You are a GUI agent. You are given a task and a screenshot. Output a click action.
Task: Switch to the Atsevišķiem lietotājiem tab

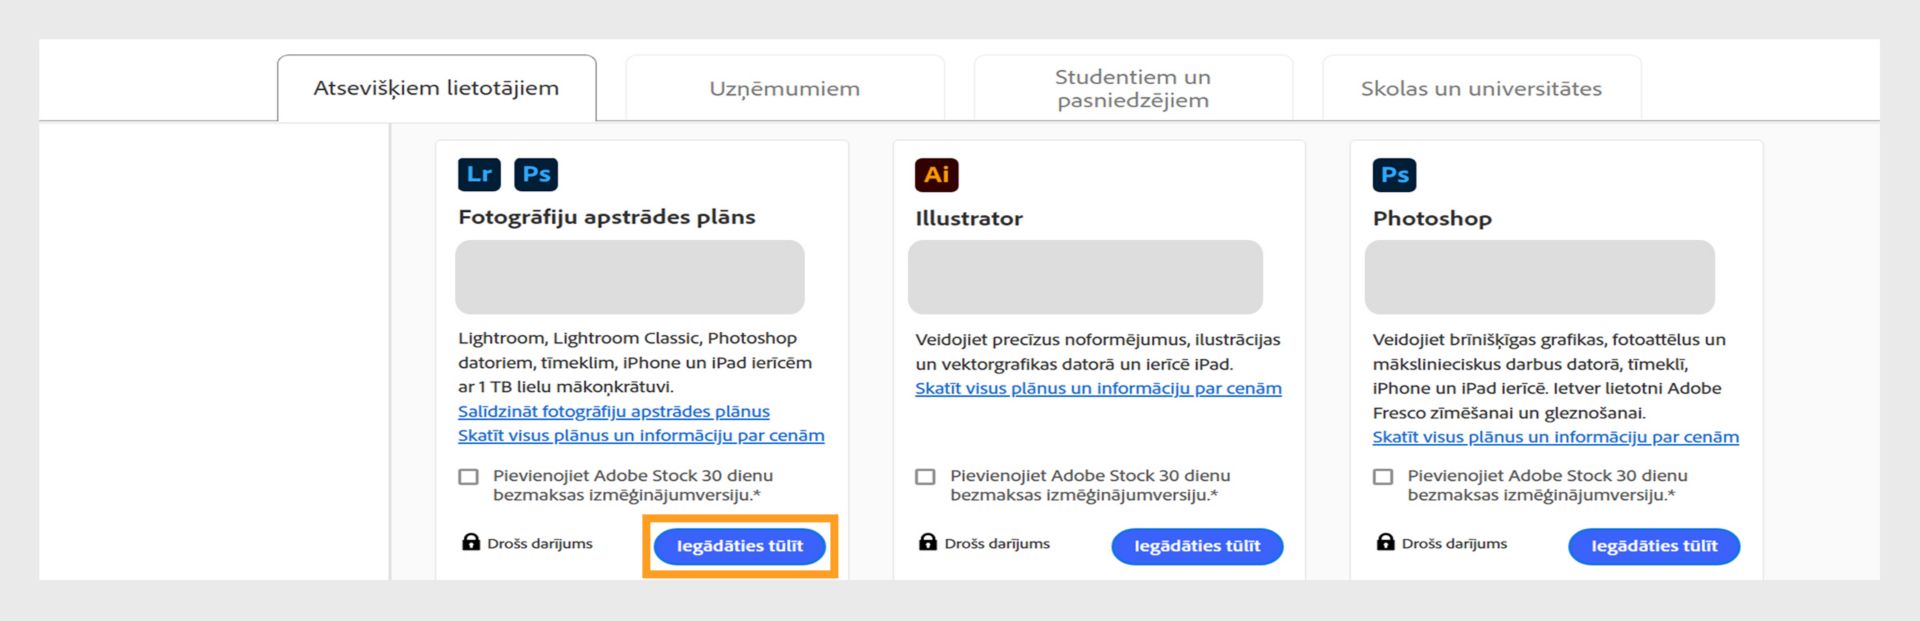click(x=436, y=88)
